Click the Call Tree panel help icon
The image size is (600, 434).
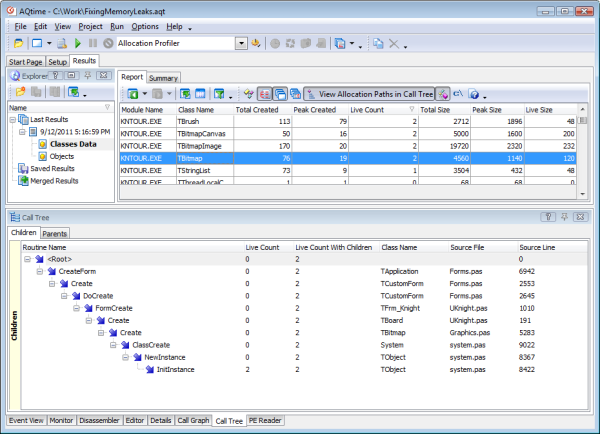click(548, 217)
